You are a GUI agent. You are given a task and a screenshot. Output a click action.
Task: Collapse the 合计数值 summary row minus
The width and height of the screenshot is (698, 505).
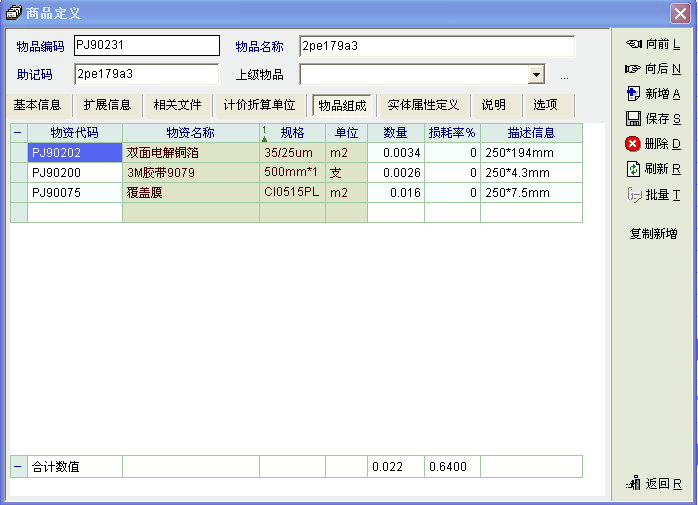coord(17,467)
